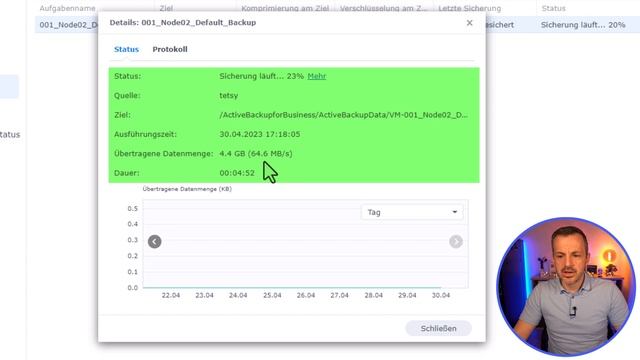Screen dimensions: 640x360
Task: Switch to the Protokoll tab
Action: (x=170, y=49)
